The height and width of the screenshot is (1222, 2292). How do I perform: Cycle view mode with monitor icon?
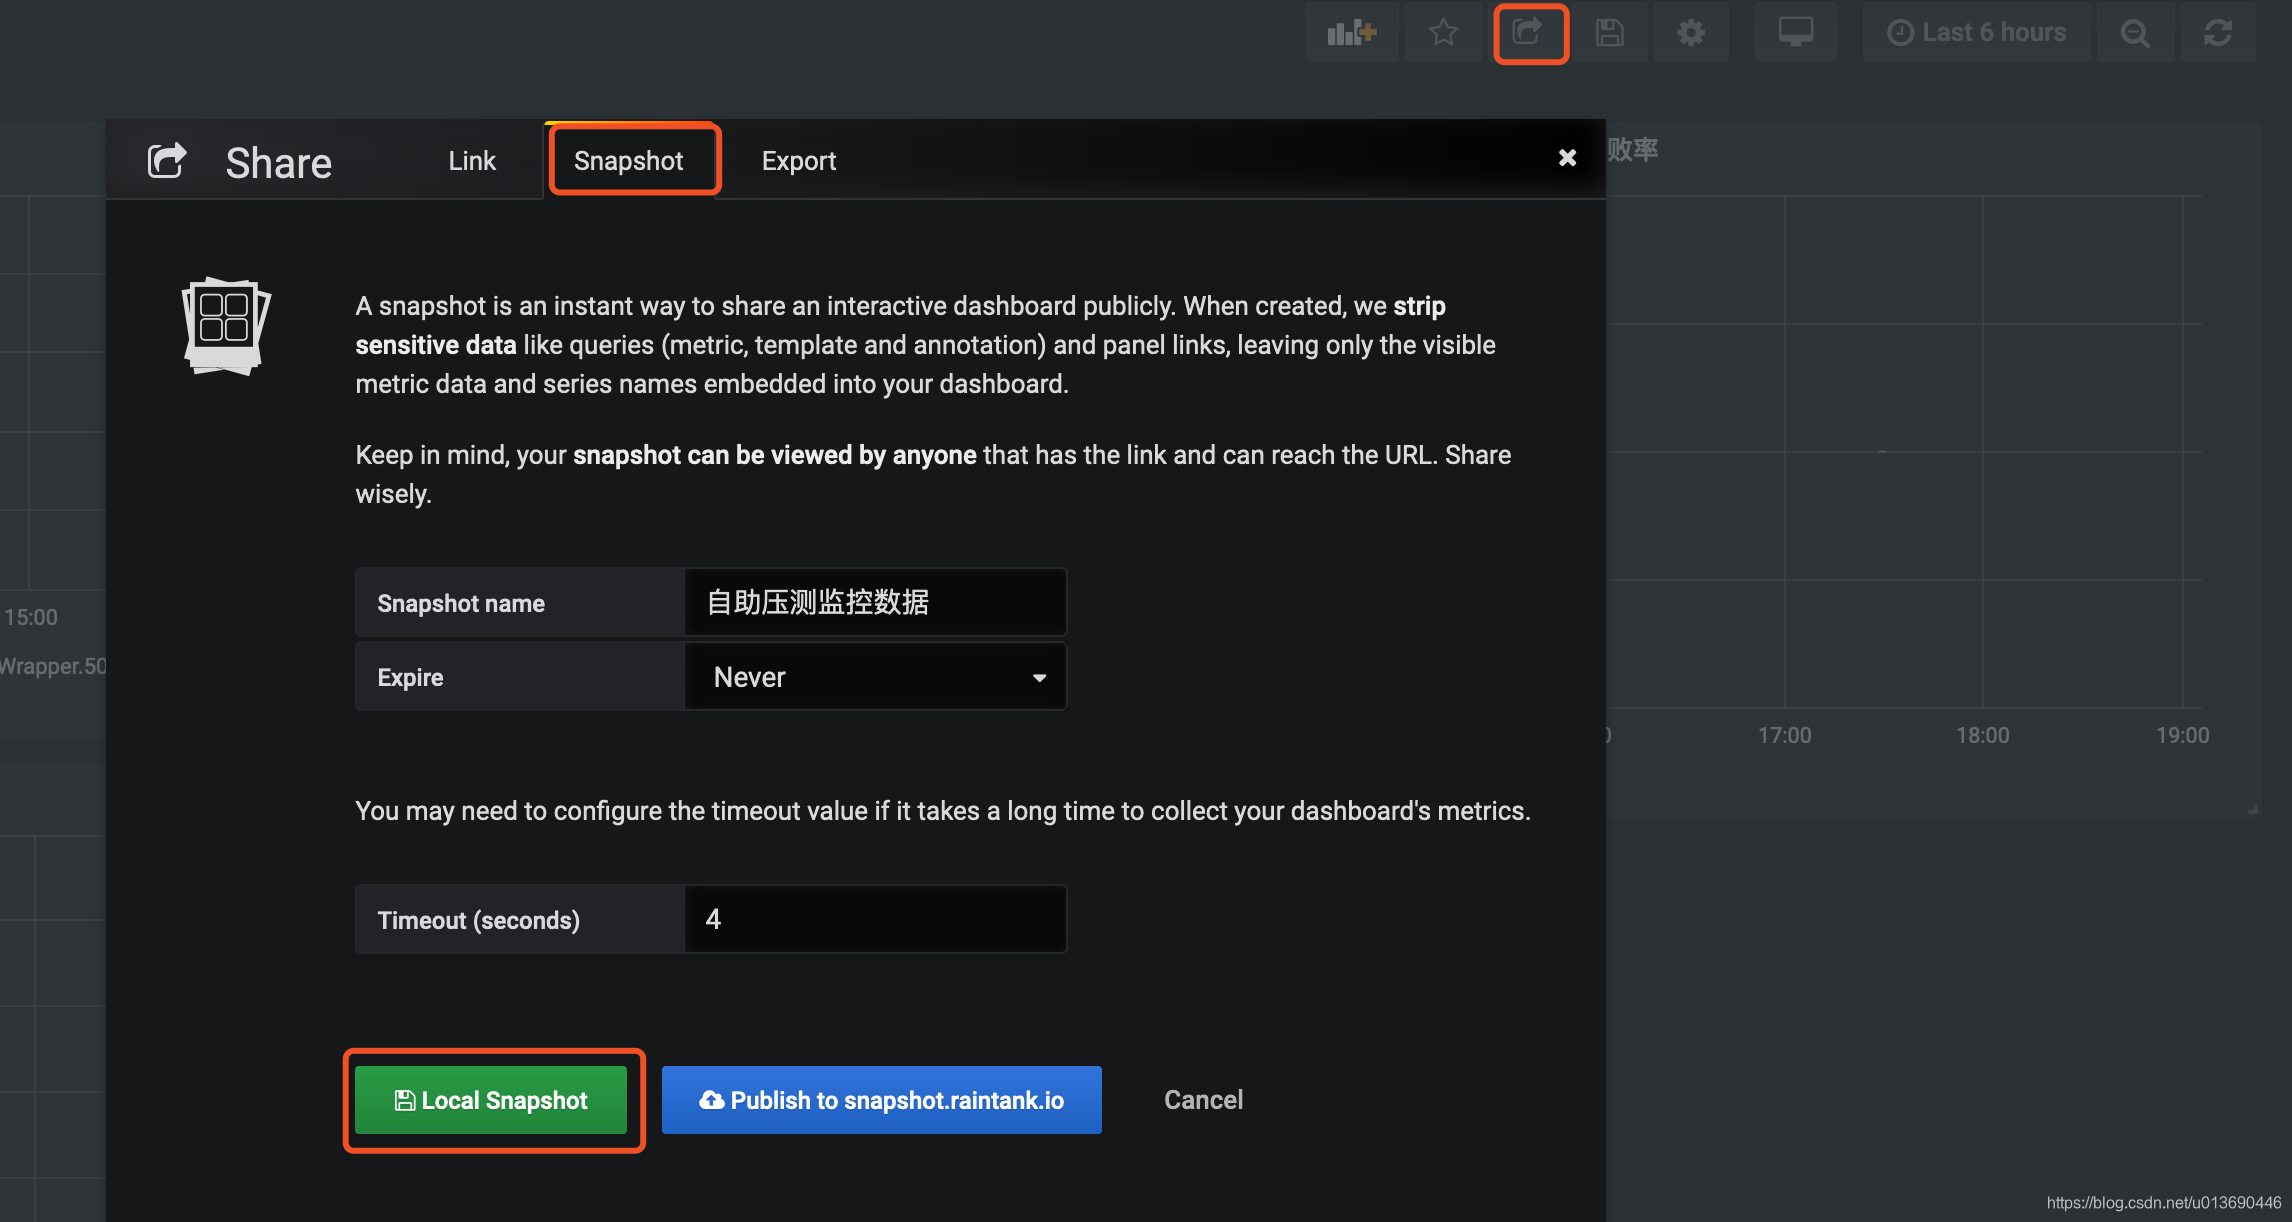click(x=1795, y=33)
